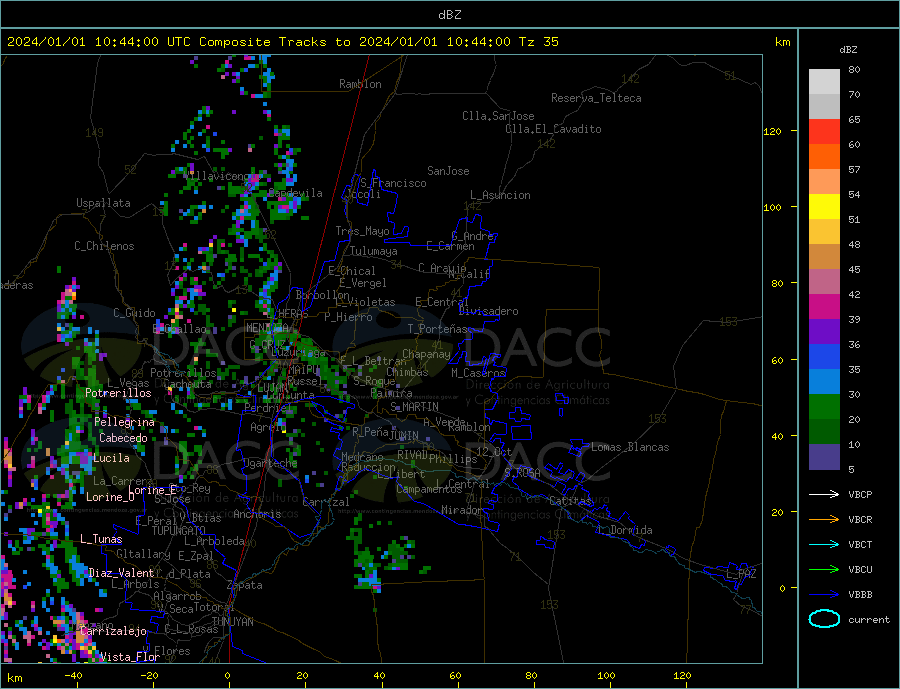Click the Cabecedo map label
900x689 pixels.
coord(123,438)
